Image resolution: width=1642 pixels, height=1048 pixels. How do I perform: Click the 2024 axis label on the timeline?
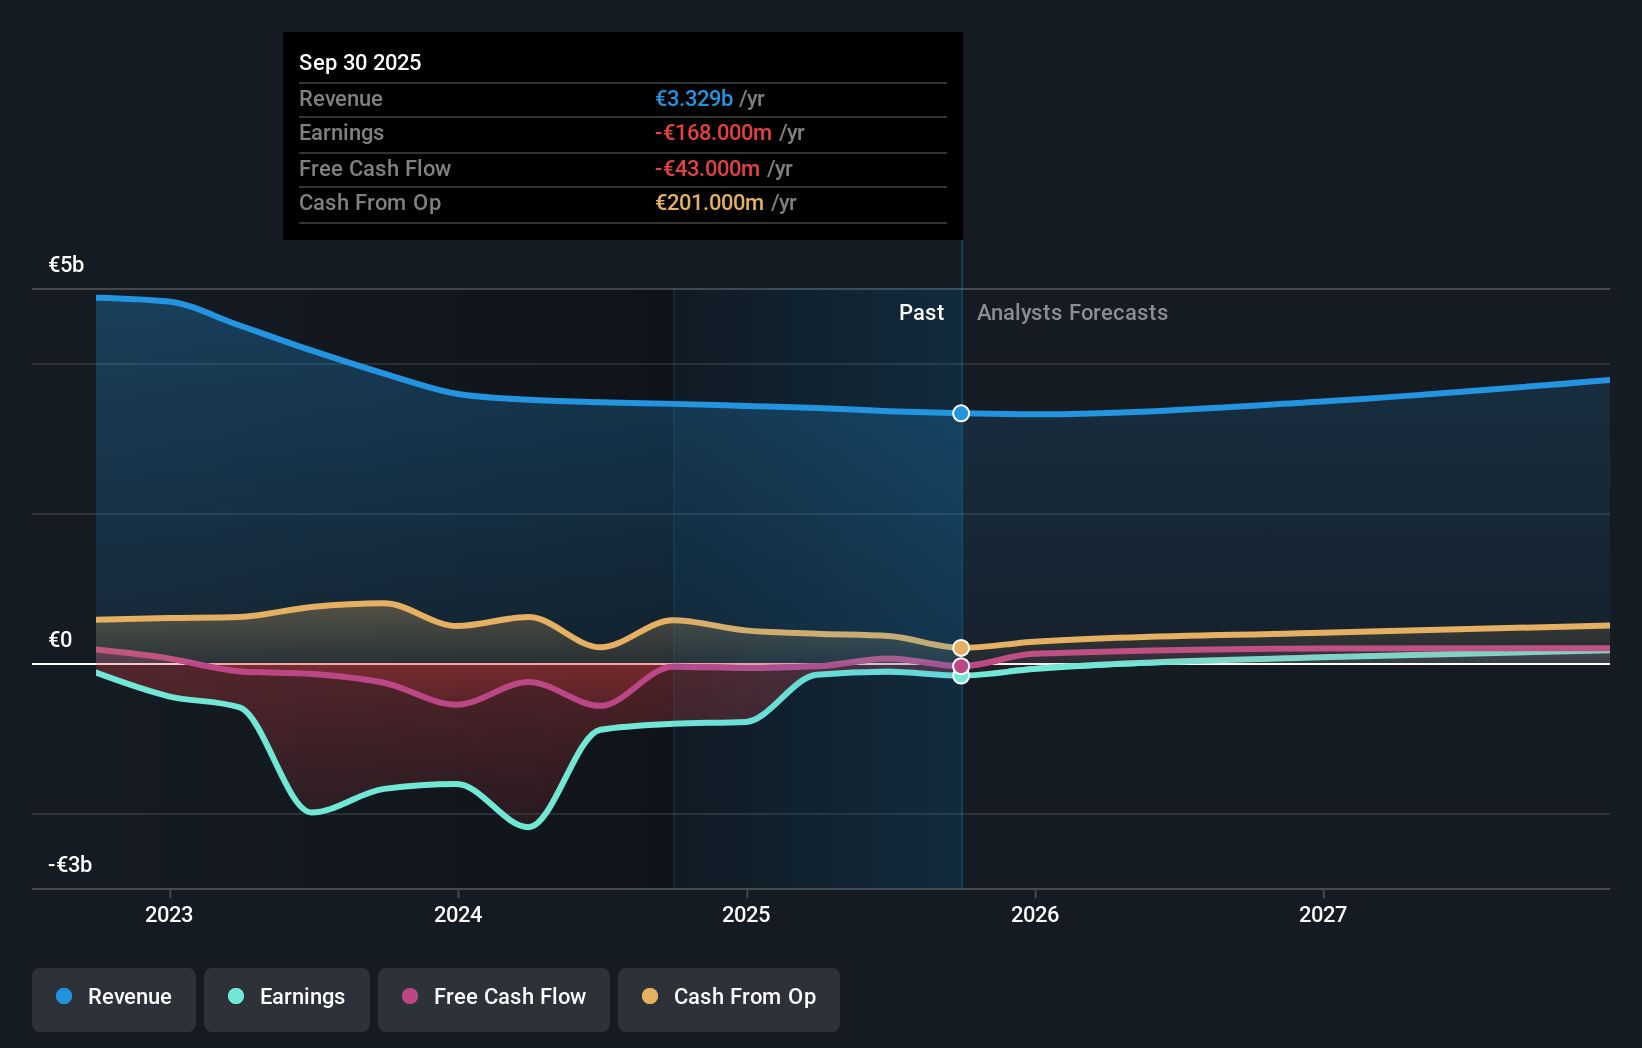pyautogui.click(x=457, y=913)
